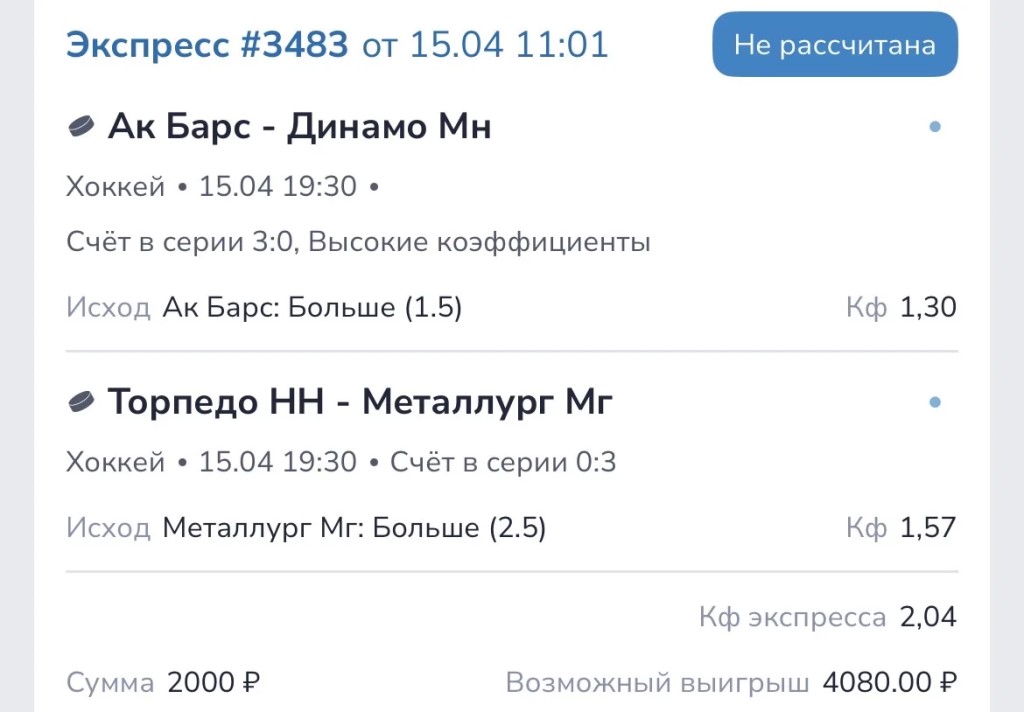Open the Торпедо НН - Металлург Мг match
This screenshot has width=1024, height=712.
point(360,402)
